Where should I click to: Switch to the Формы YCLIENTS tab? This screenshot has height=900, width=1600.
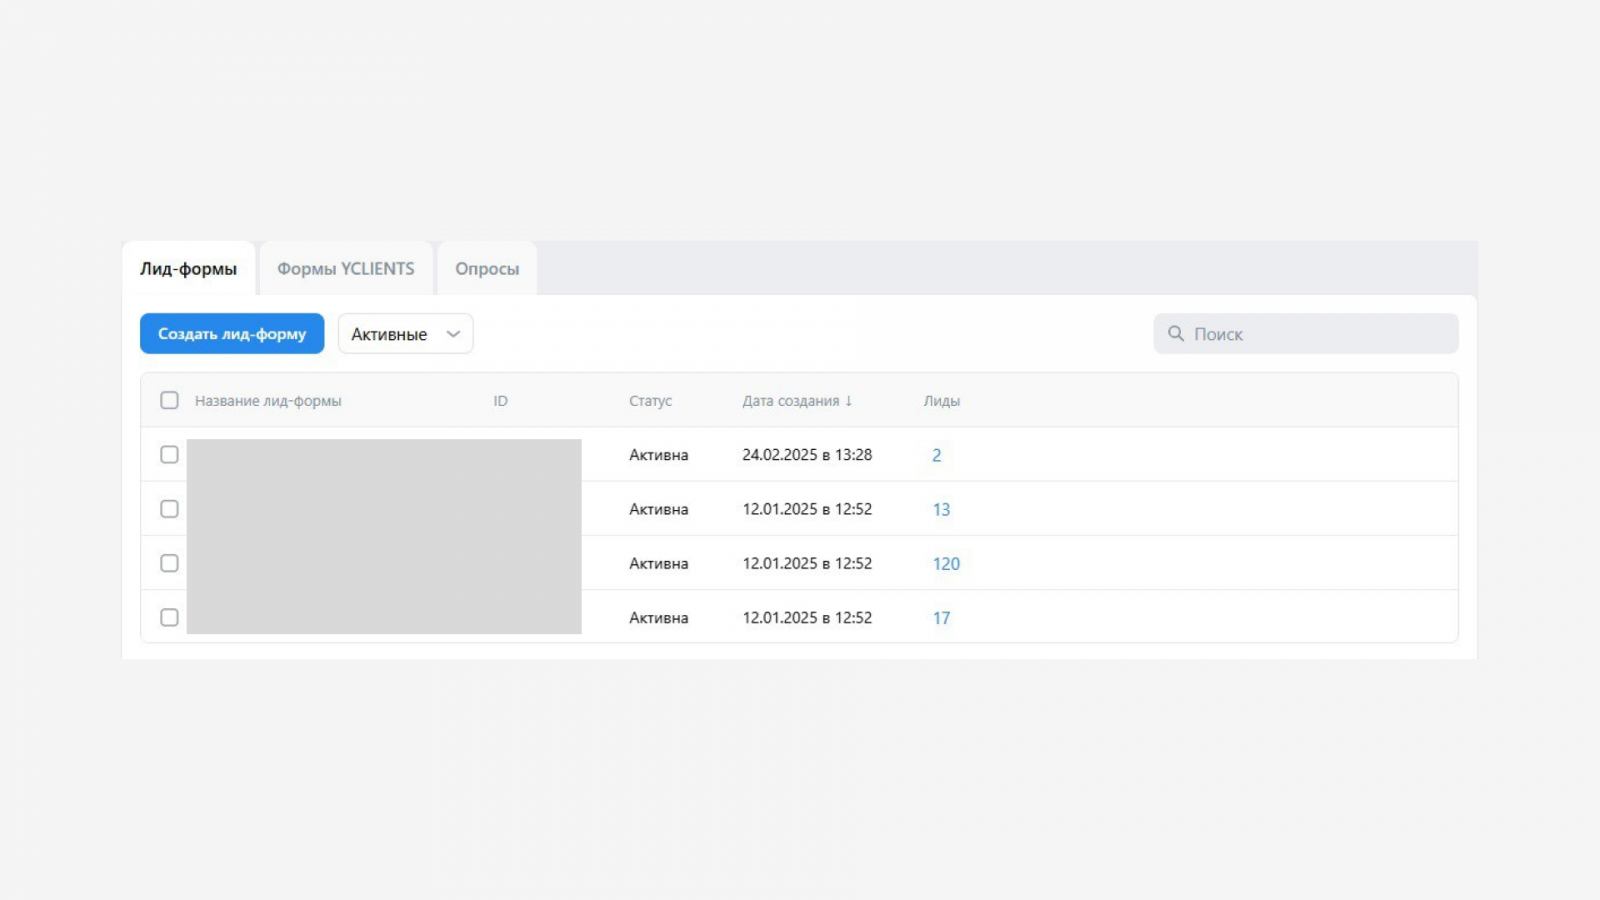(x=345, y=269)
